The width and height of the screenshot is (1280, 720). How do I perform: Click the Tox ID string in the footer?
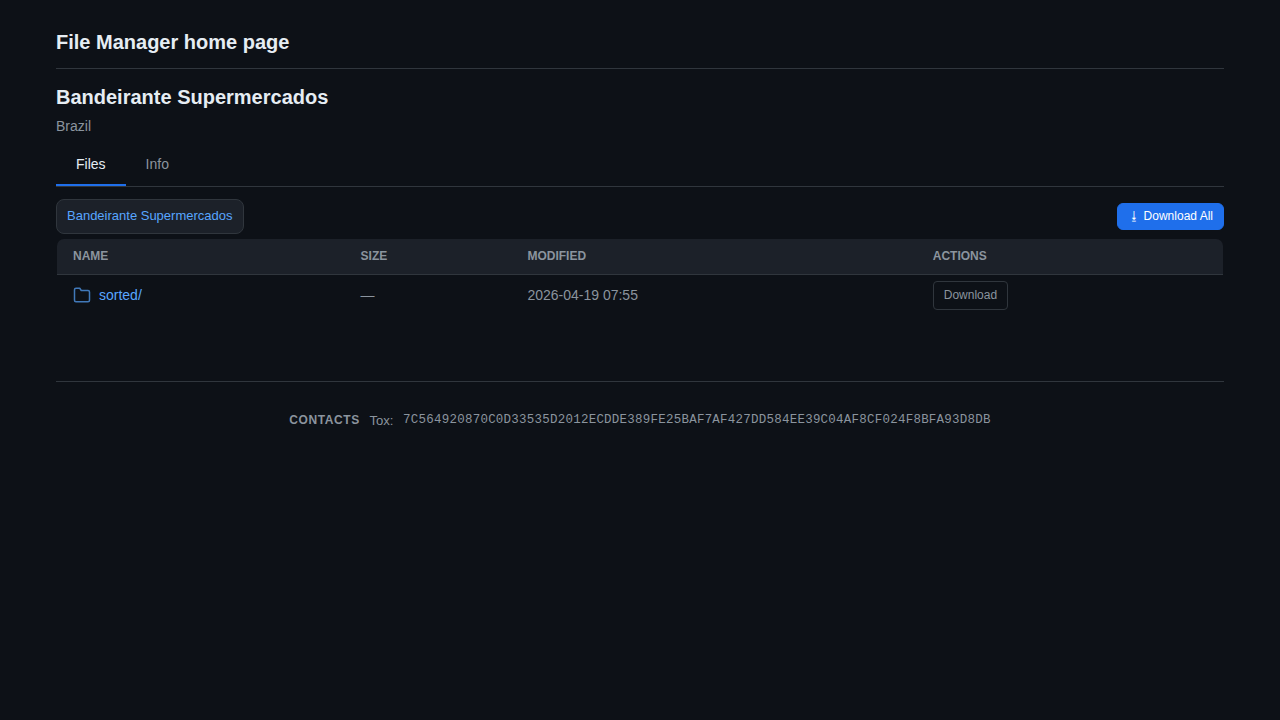coord(697,419)
